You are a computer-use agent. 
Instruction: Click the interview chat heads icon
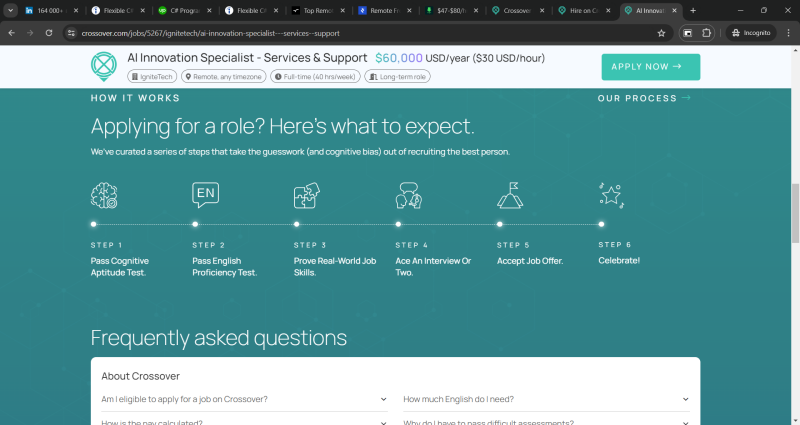pyautogui.click(x=409, y=195)
